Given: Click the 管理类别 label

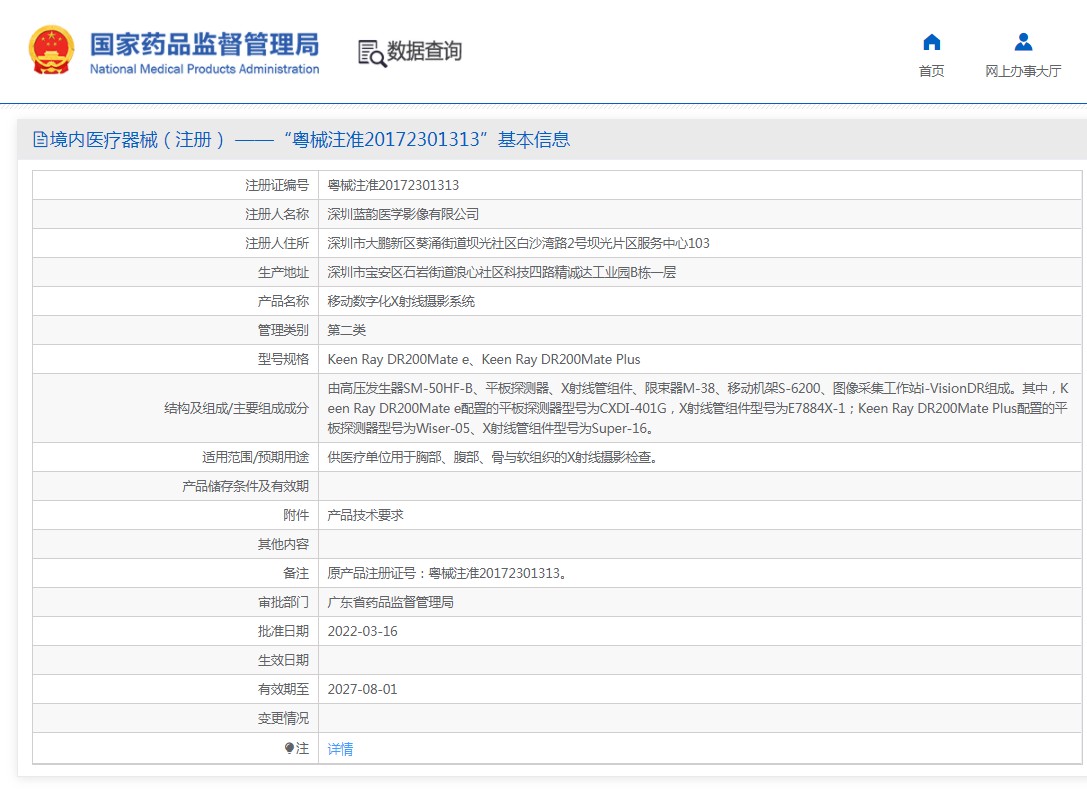Looking at the screenshot, I should (283, 330).
